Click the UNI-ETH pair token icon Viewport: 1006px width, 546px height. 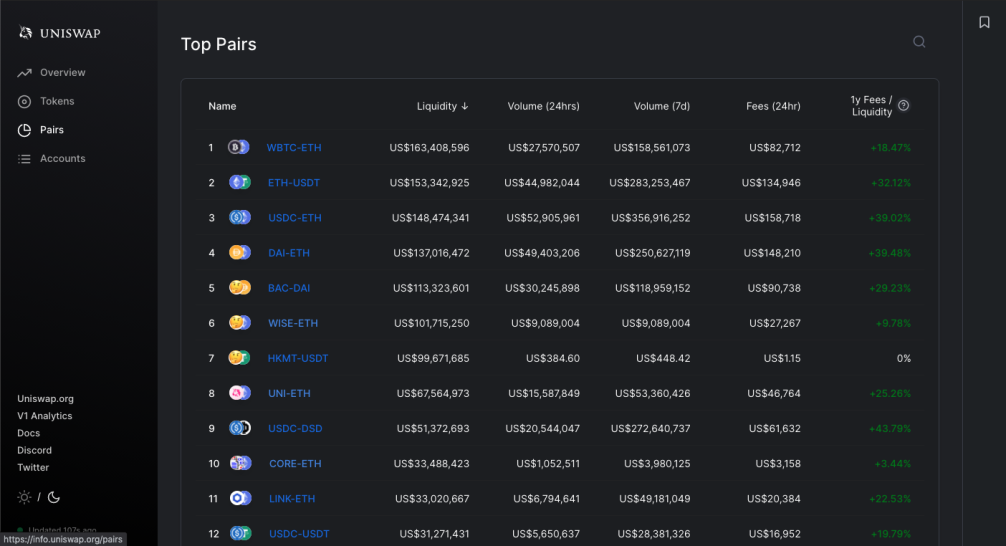239,393
